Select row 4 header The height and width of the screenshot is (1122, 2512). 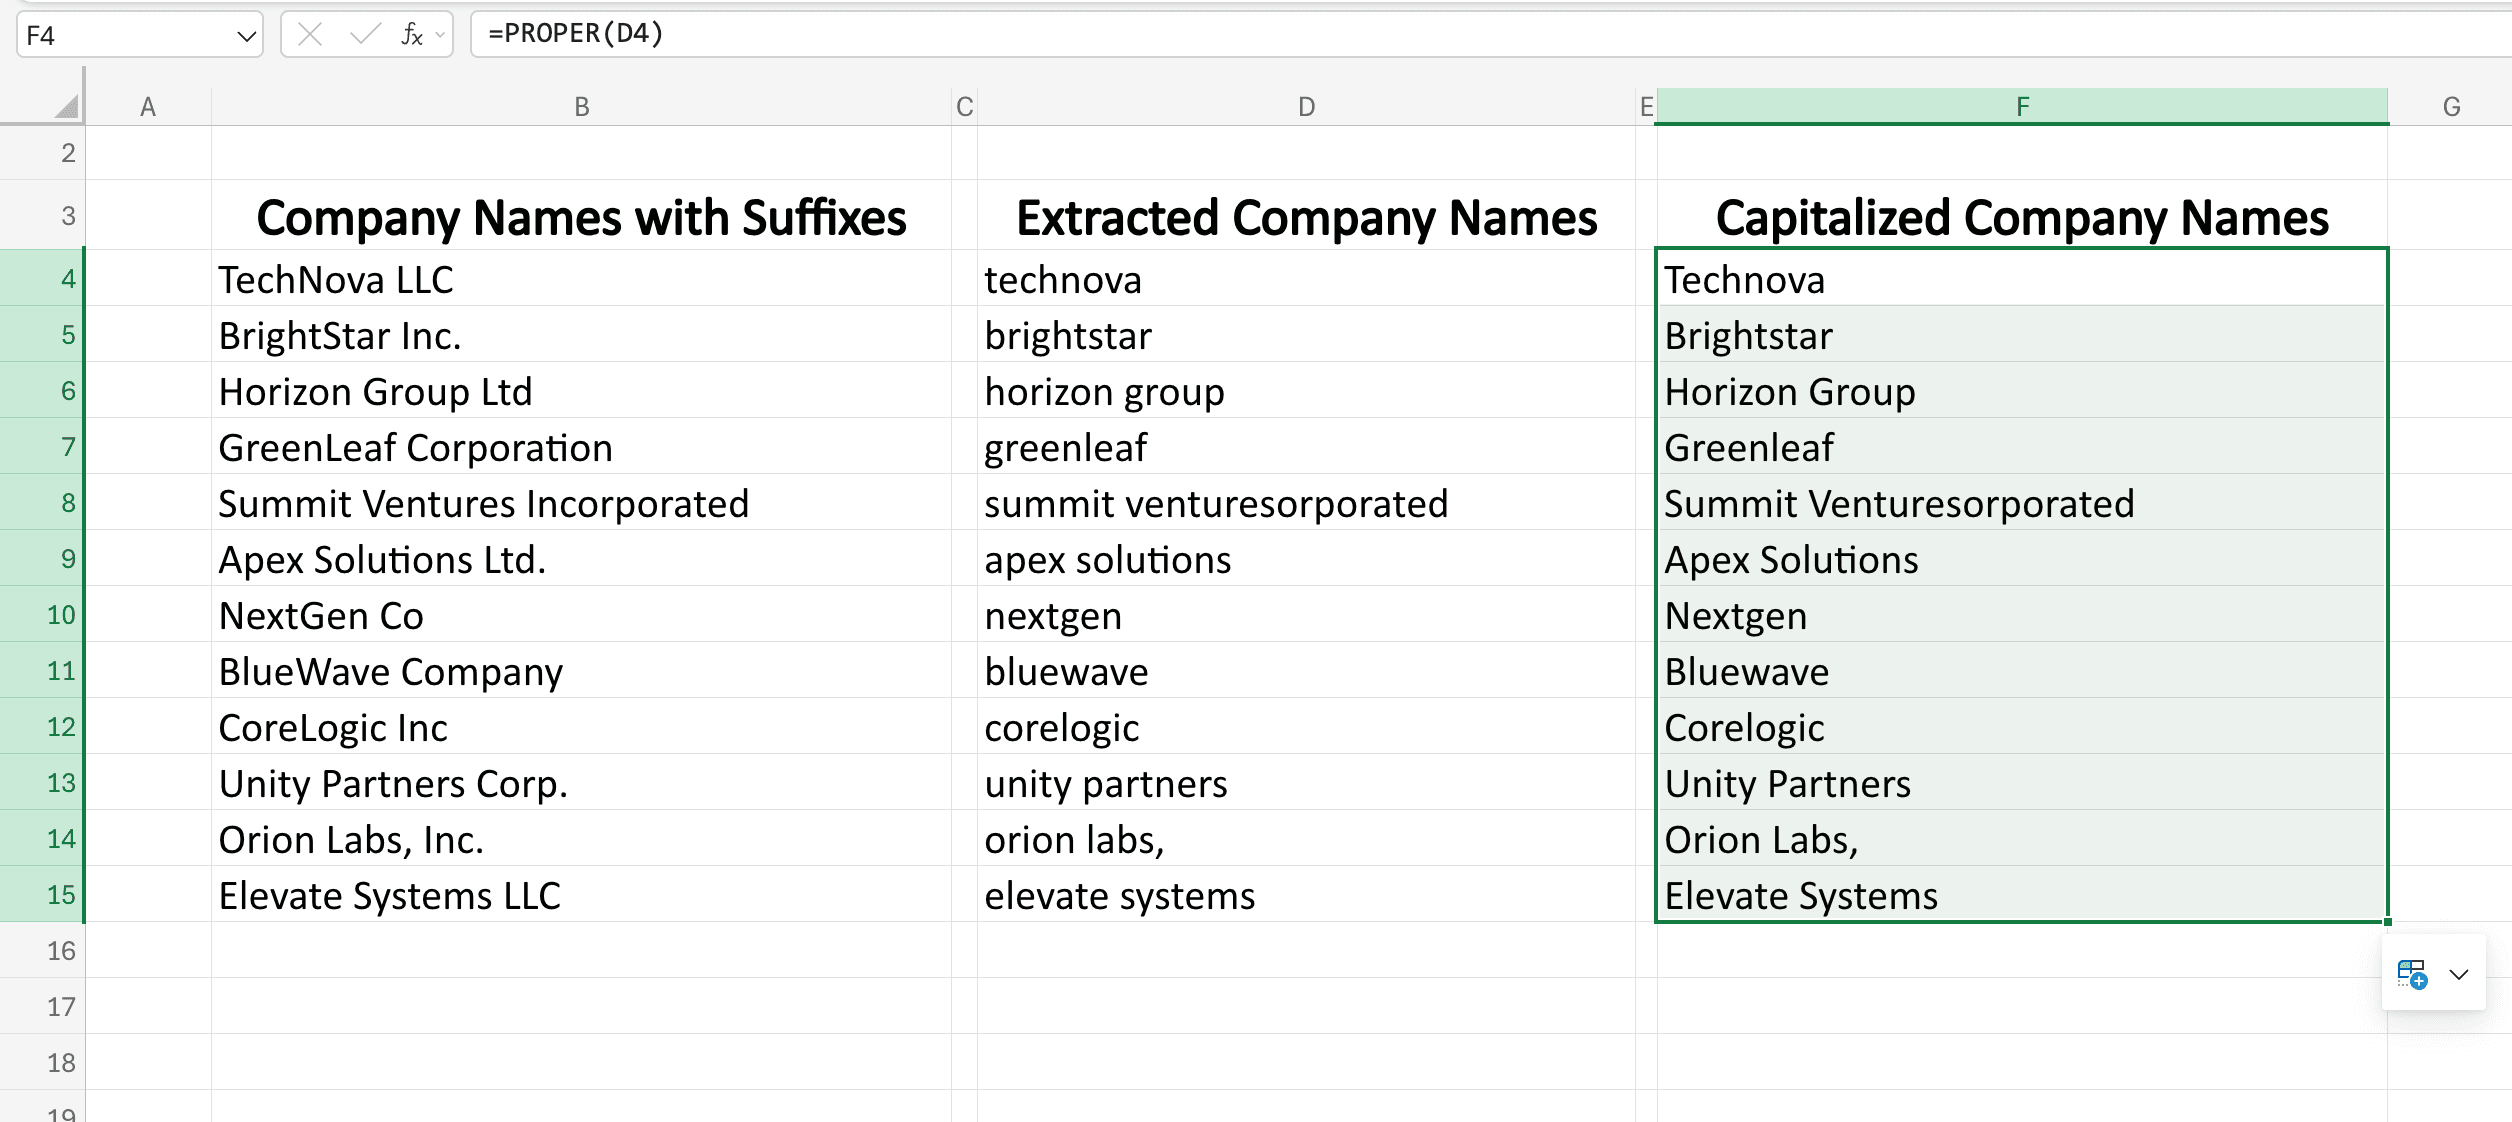62,279
